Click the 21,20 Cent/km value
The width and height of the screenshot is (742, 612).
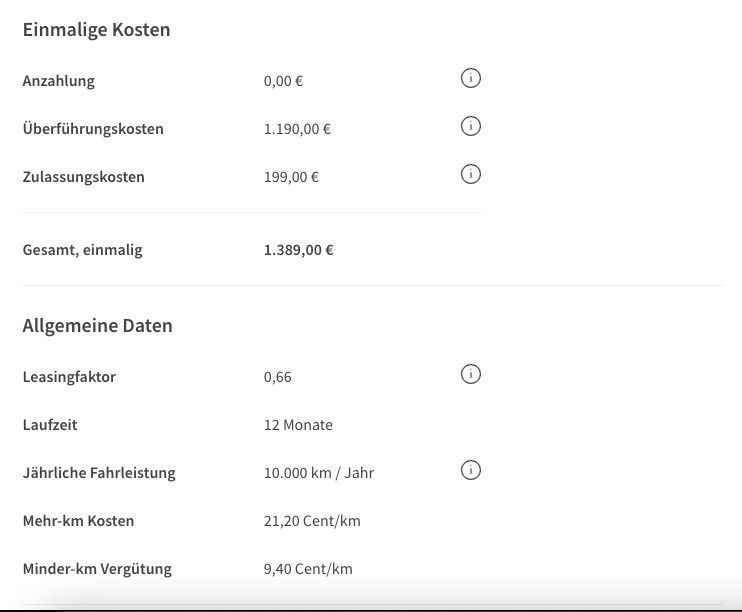click(312, 521)
